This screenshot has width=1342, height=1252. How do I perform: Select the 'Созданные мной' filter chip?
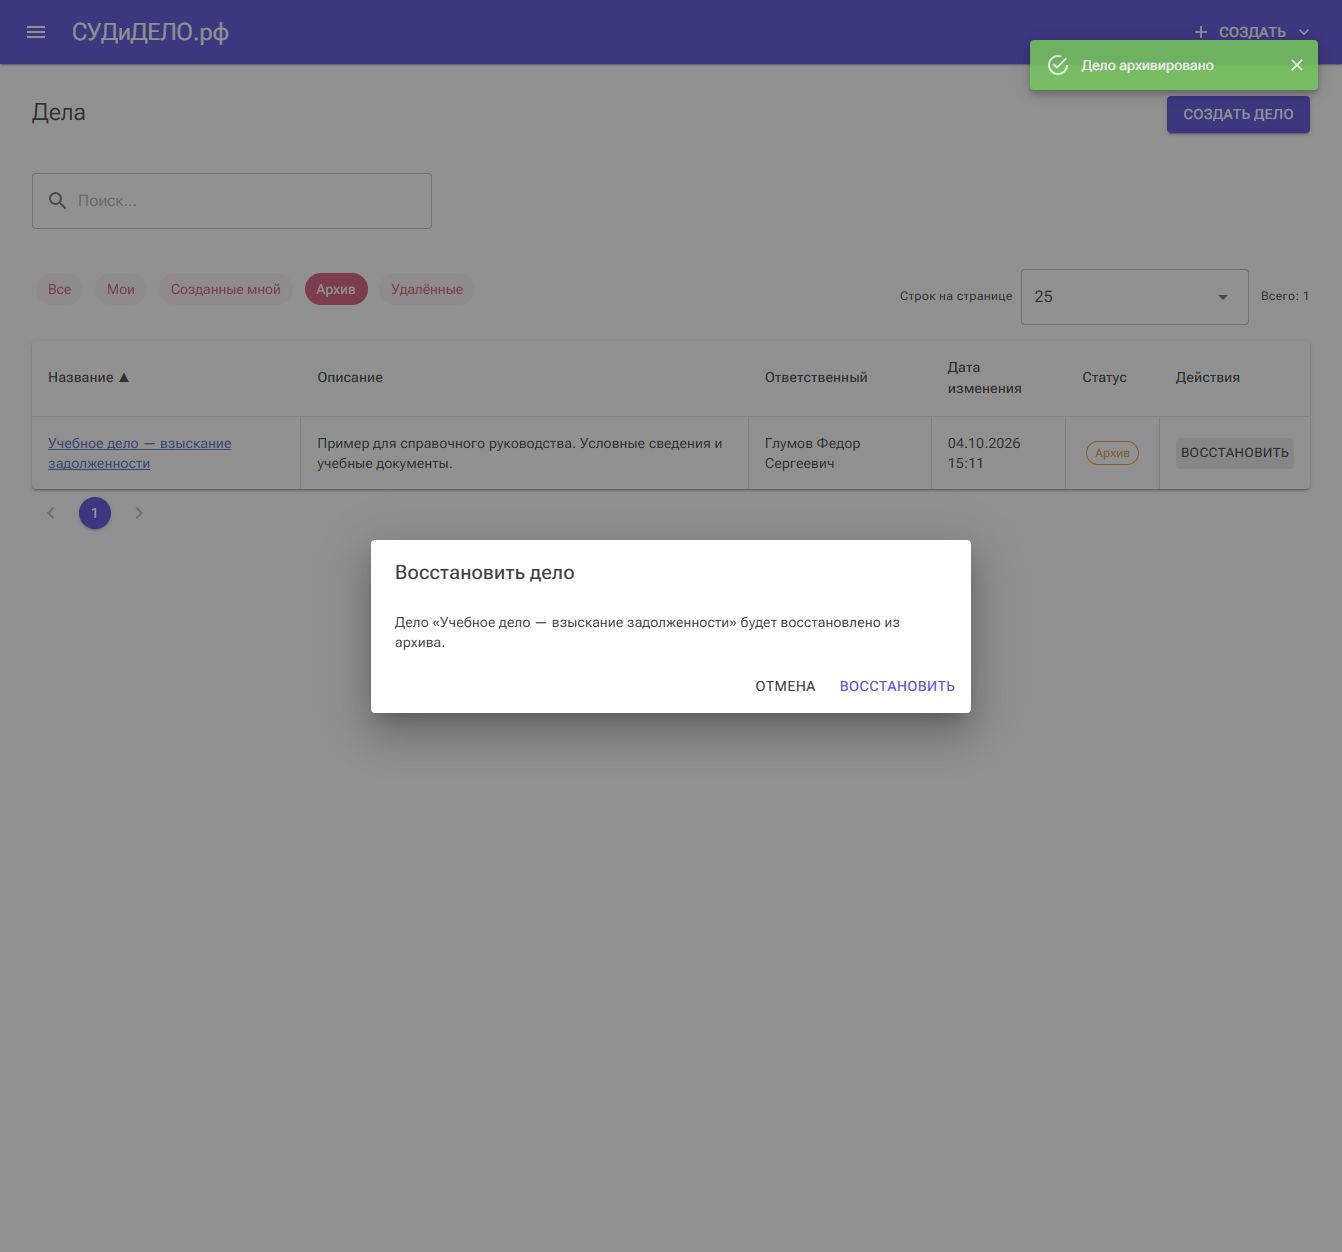point(226,289)
